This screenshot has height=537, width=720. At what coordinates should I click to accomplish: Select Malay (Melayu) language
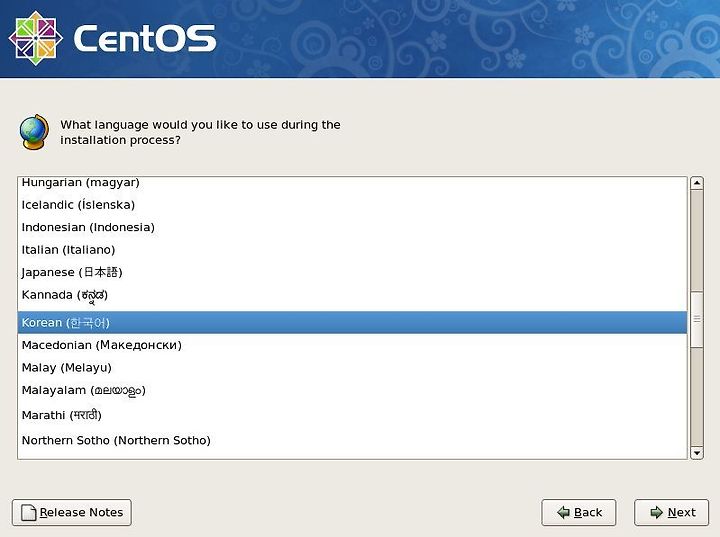pyautogui.click(x=352, y=367)
